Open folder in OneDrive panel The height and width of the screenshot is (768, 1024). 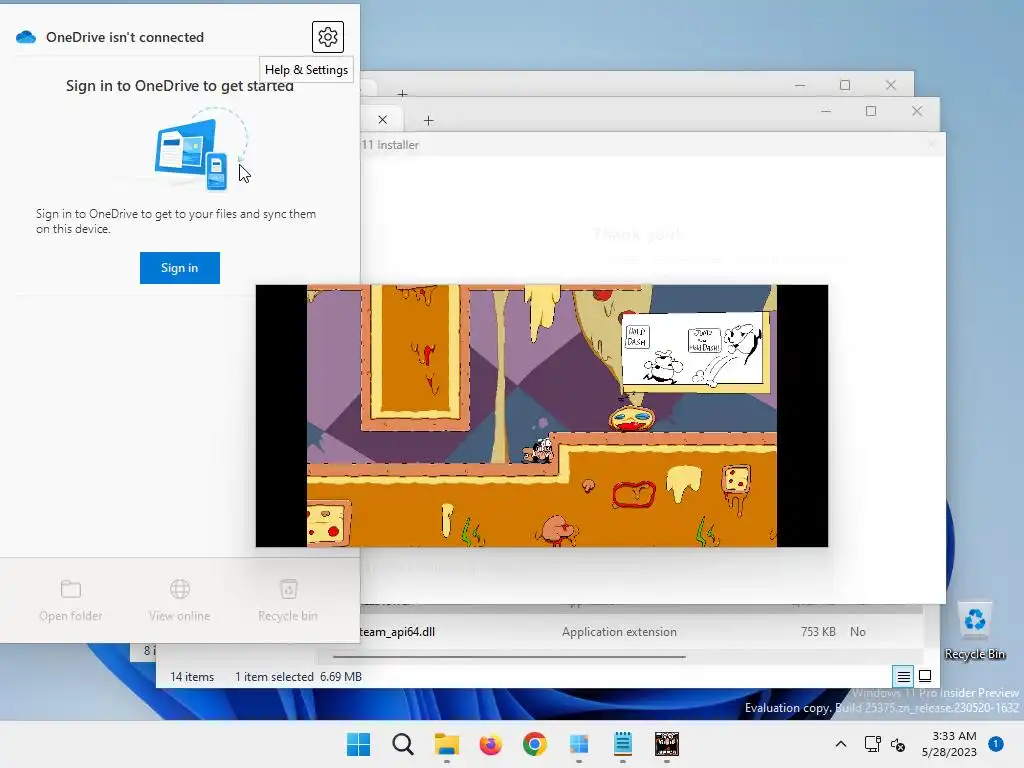tap(71, 601)
